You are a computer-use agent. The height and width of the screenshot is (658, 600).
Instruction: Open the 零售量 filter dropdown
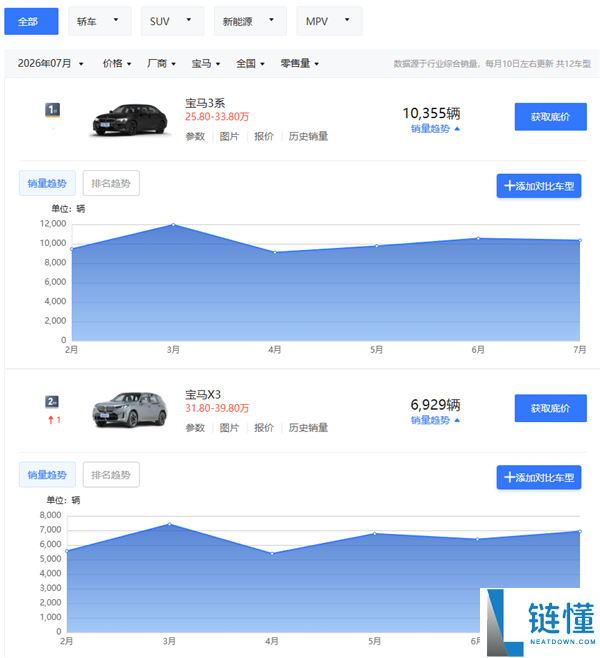point(300,63)
